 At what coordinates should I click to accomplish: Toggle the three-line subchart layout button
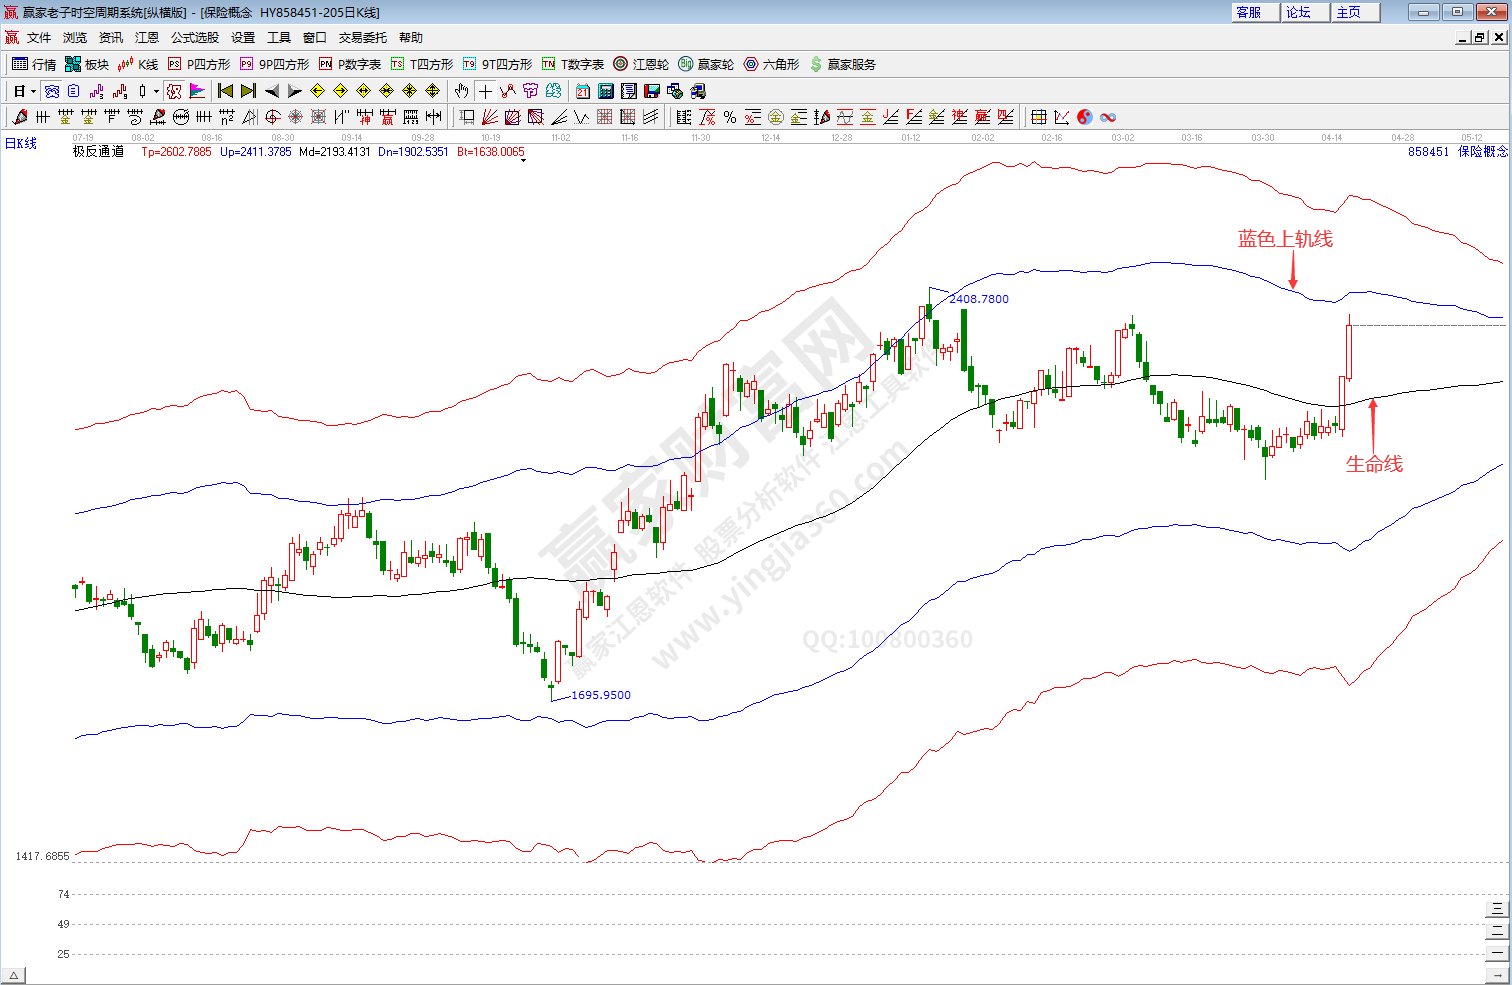coord(1497,908)
